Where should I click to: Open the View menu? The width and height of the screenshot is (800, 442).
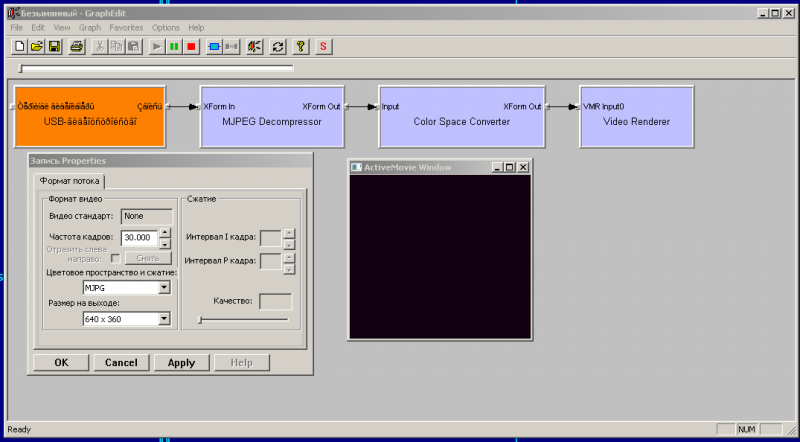tap(62, 28)
